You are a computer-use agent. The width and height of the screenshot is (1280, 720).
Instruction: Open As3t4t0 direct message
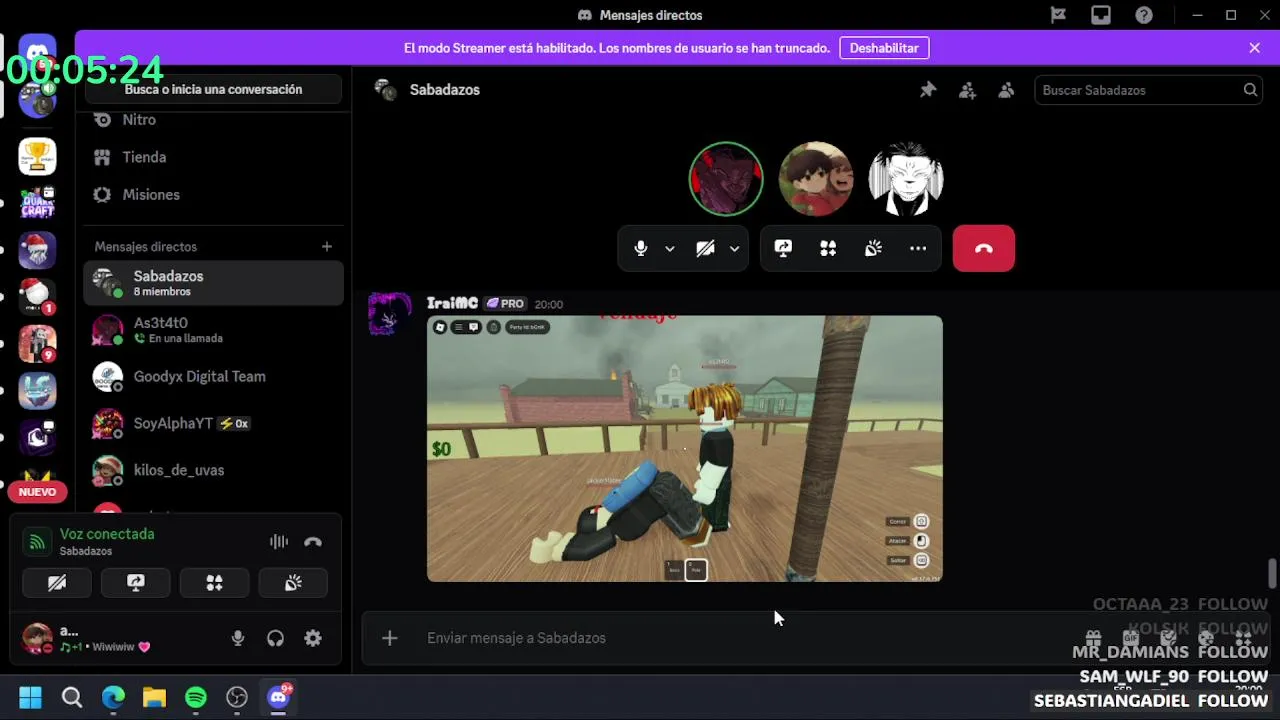point(213,330)
